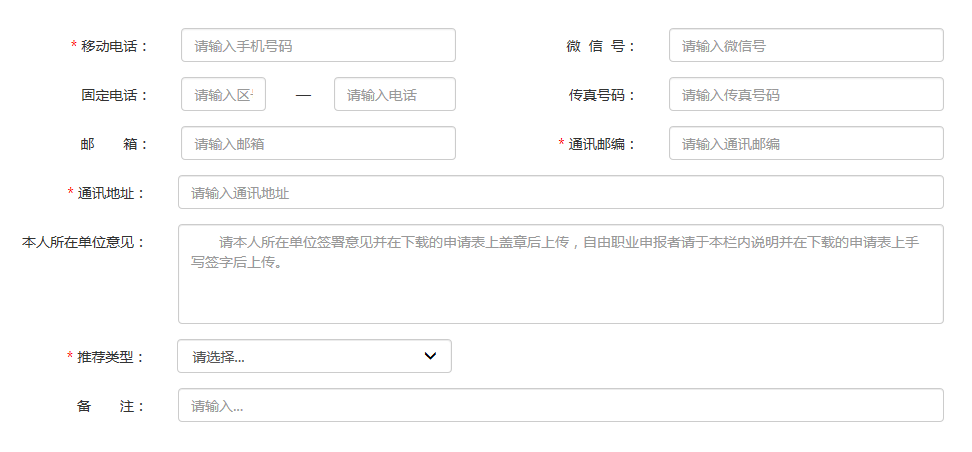Select the 通讯地址 mailing address field
972x452 pixels.
tap(560, 192)
